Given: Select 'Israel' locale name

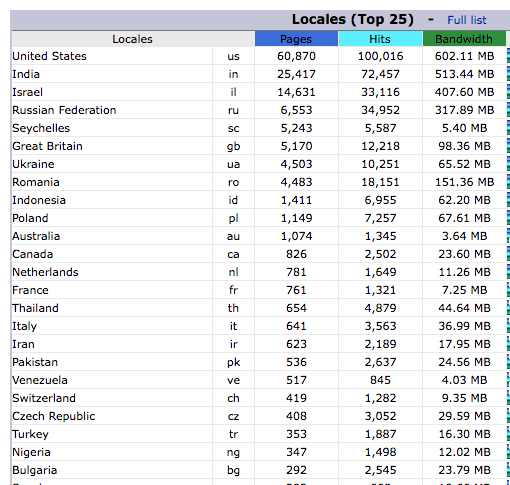Looking at the screenshot, I should point(27,92).
